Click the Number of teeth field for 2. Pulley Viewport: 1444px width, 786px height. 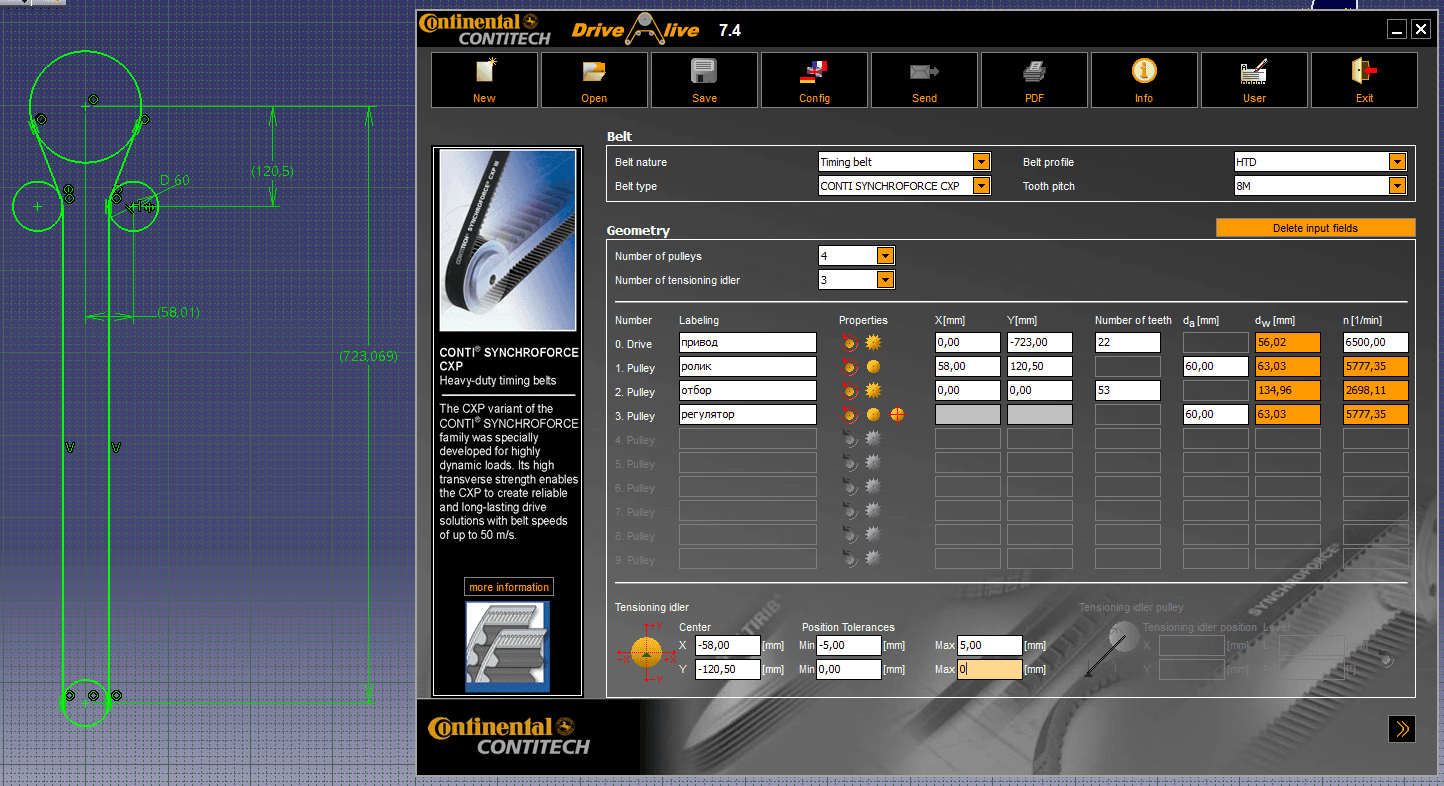(x=1127, y=391)
